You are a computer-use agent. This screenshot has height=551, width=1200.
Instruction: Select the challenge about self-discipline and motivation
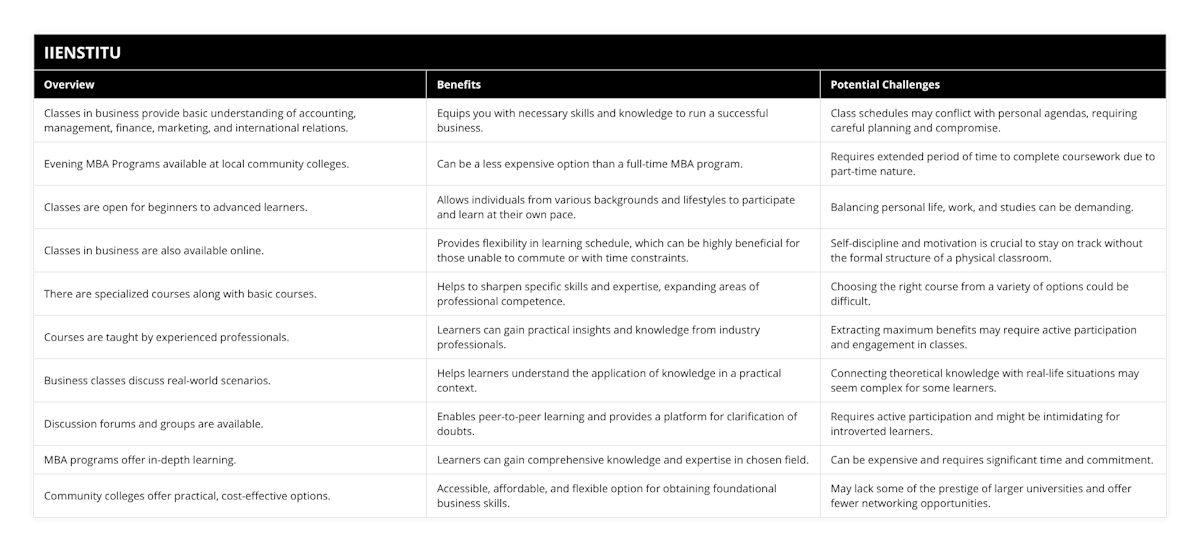[993, 251]
